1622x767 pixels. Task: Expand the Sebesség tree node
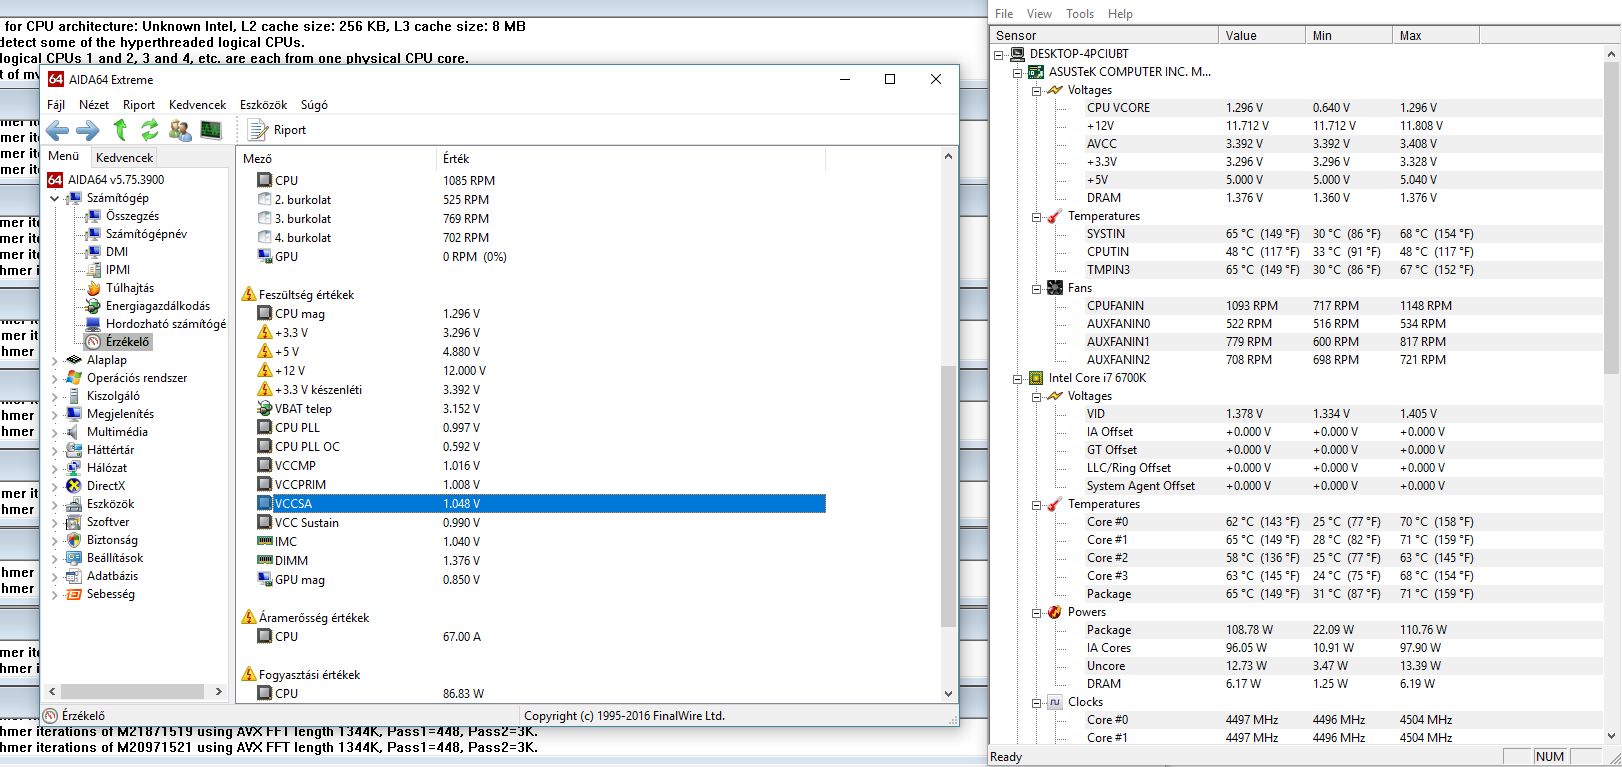[55, 594]
